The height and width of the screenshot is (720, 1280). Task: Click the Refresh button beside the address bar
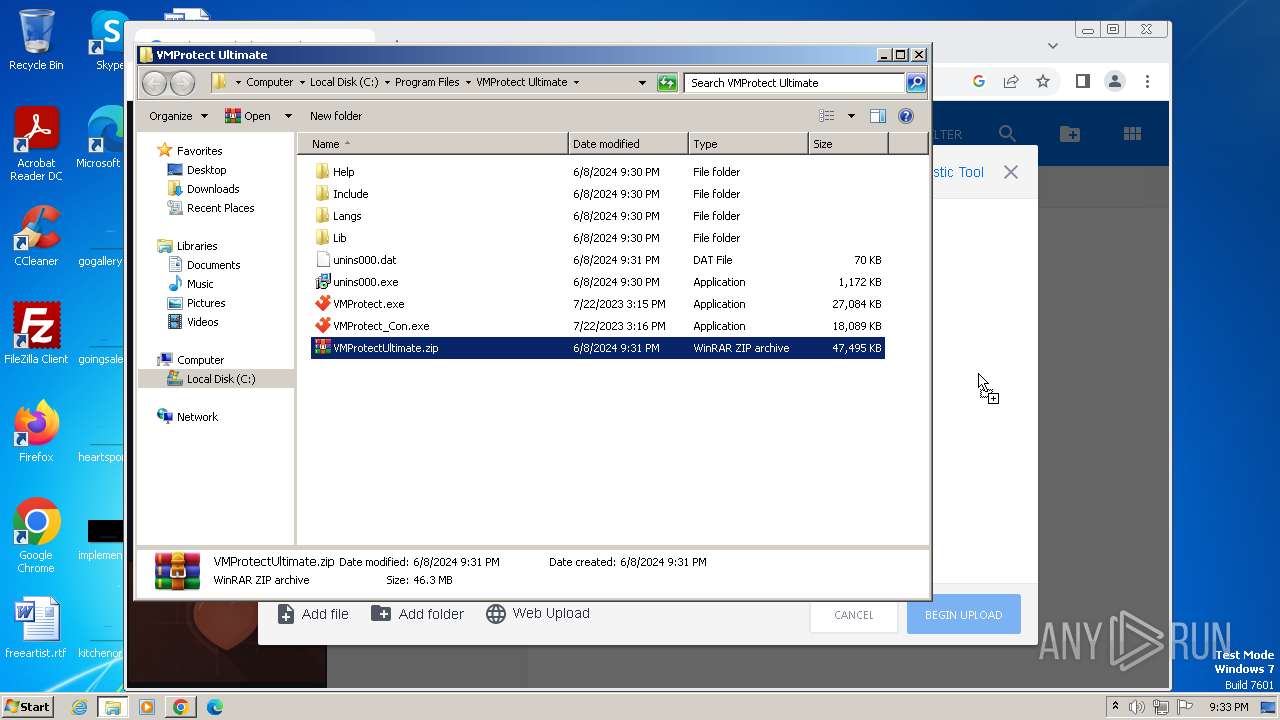[x=667, y=83]
